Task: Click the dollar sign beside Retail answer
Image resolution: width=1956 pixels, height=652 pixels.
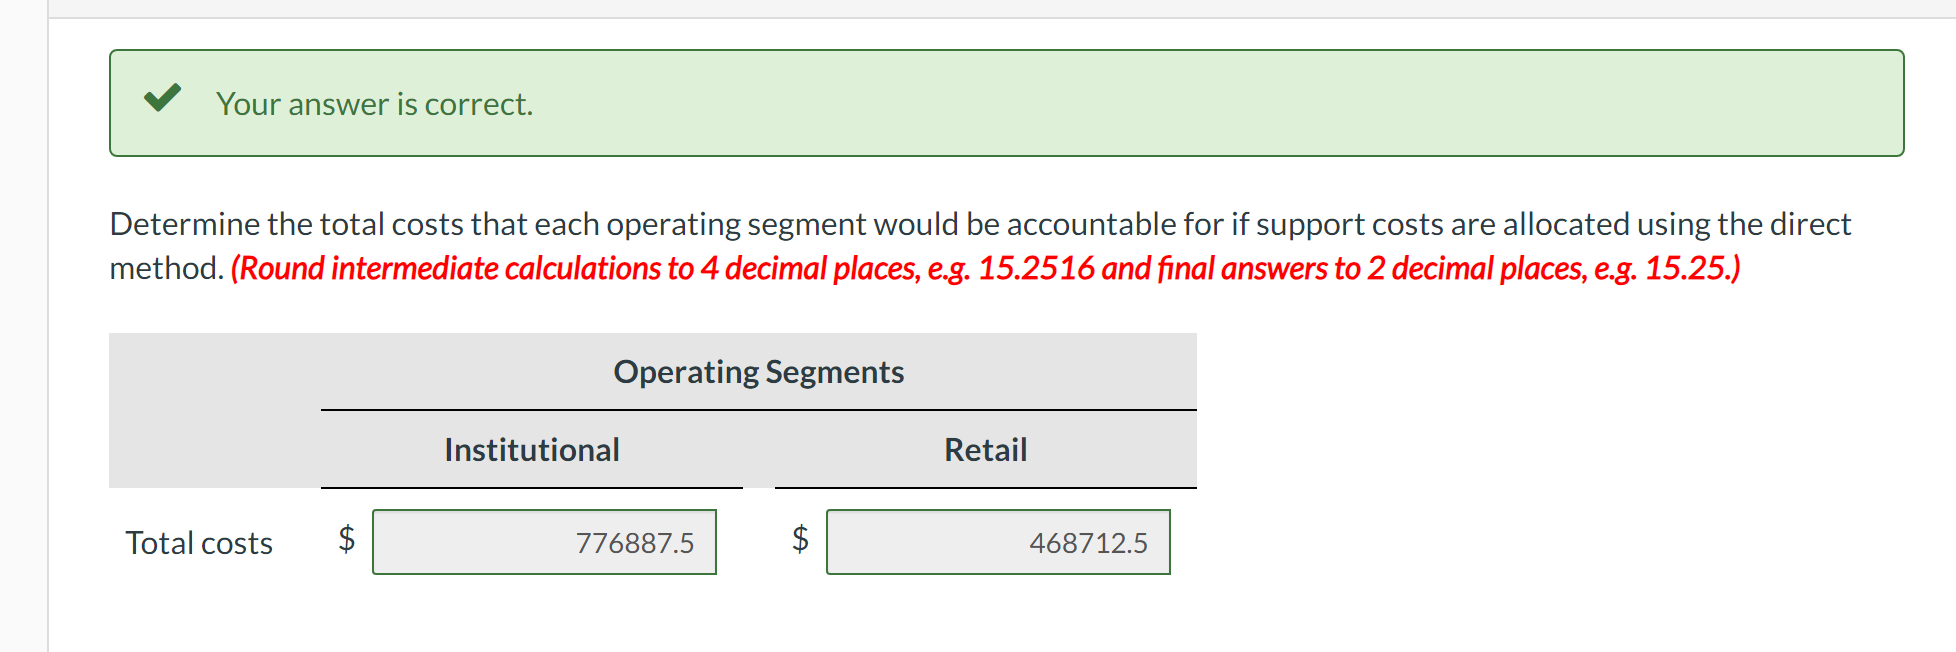Action: coord(799,540)
